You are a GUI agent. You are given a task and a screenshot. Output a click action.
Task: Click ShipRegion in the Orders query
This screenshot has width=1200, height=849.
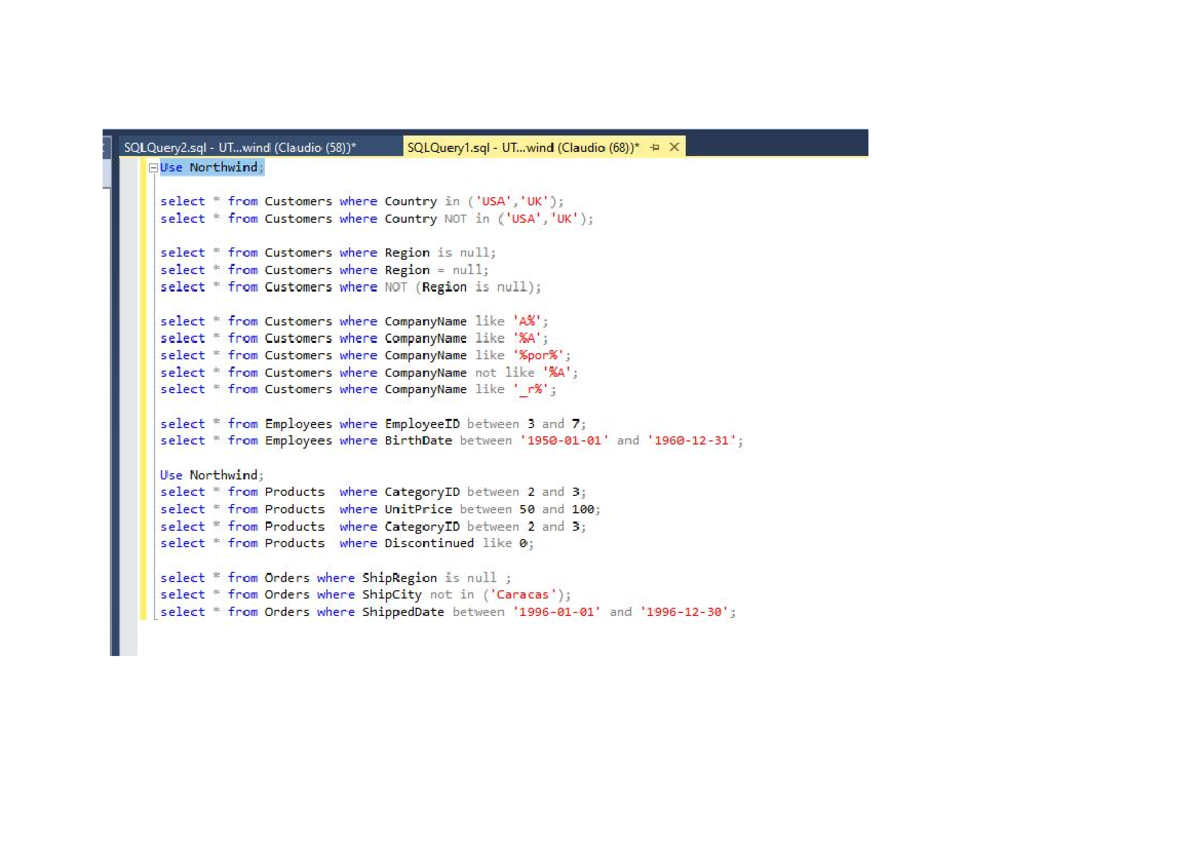point(399,578)
